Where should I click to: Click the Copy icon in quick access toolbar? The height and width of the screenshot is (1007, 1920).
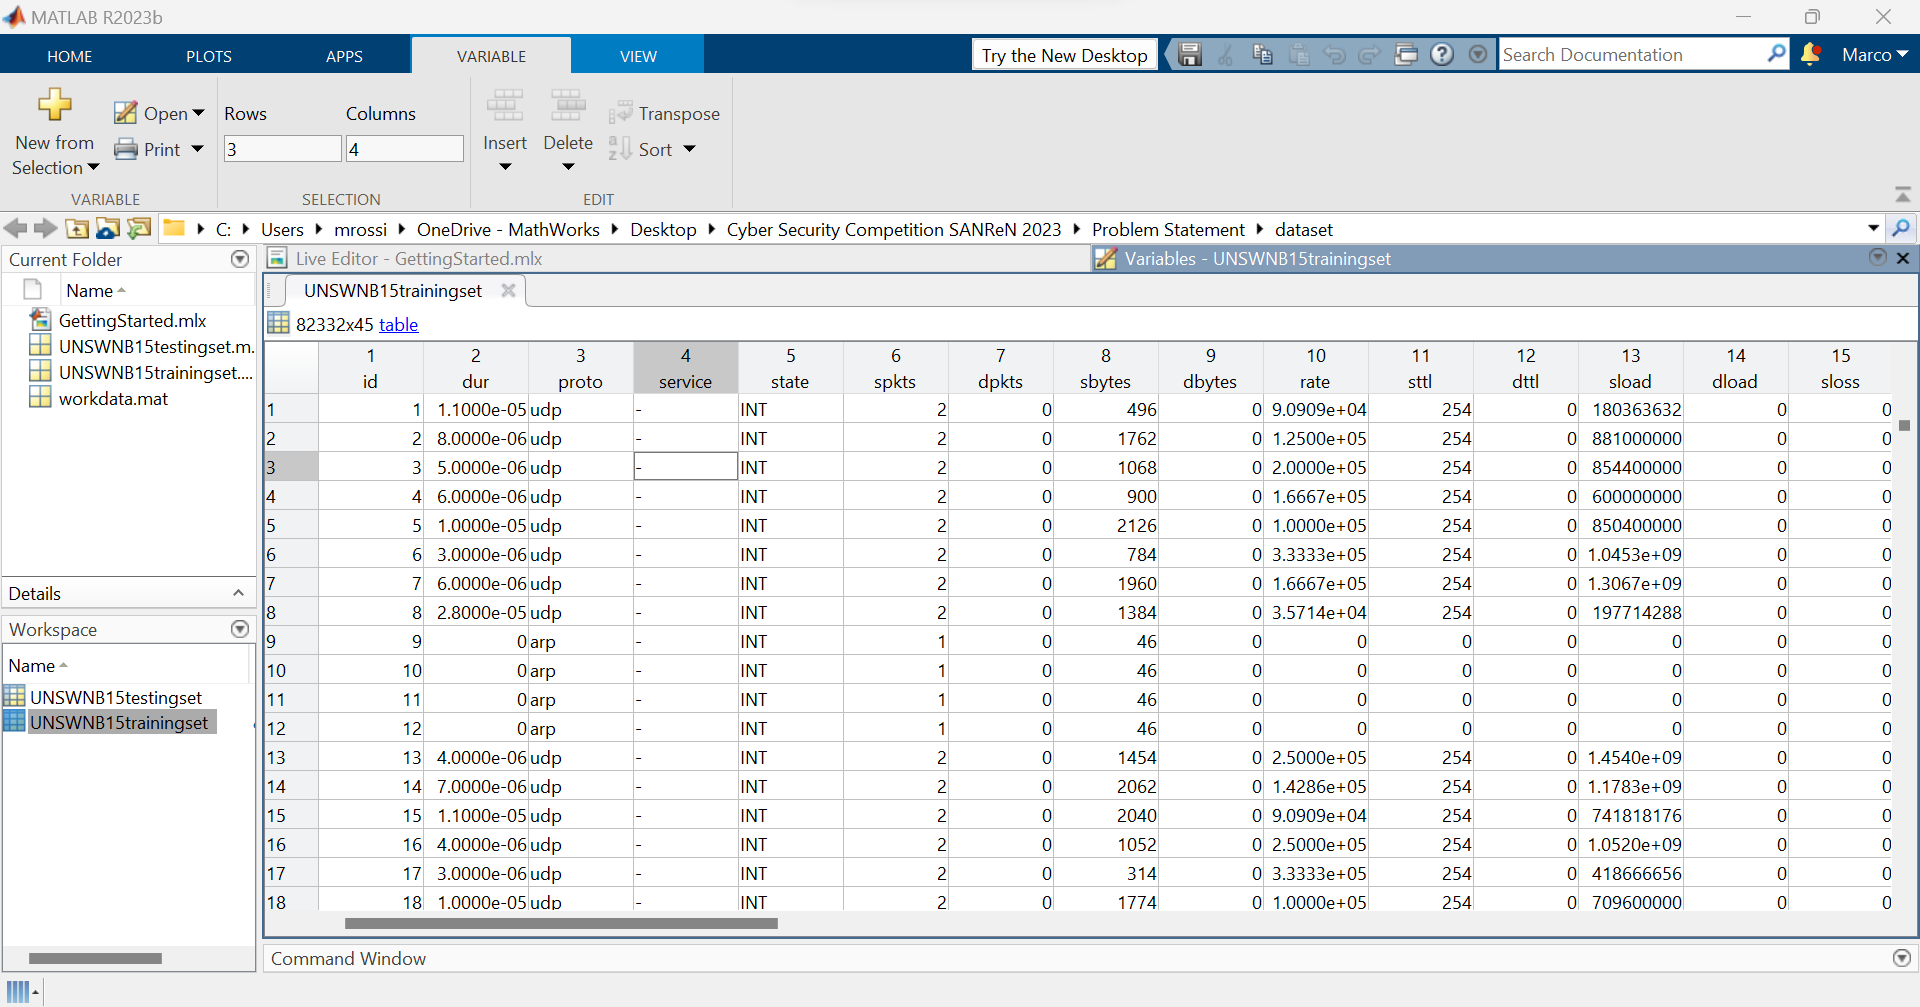(1262, 54)
